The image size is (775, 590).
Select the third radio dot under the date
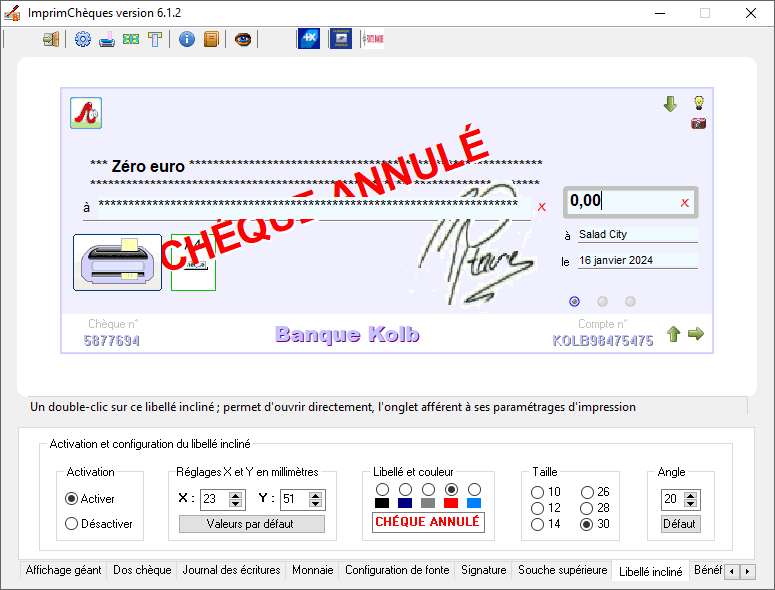pos(630,301)
